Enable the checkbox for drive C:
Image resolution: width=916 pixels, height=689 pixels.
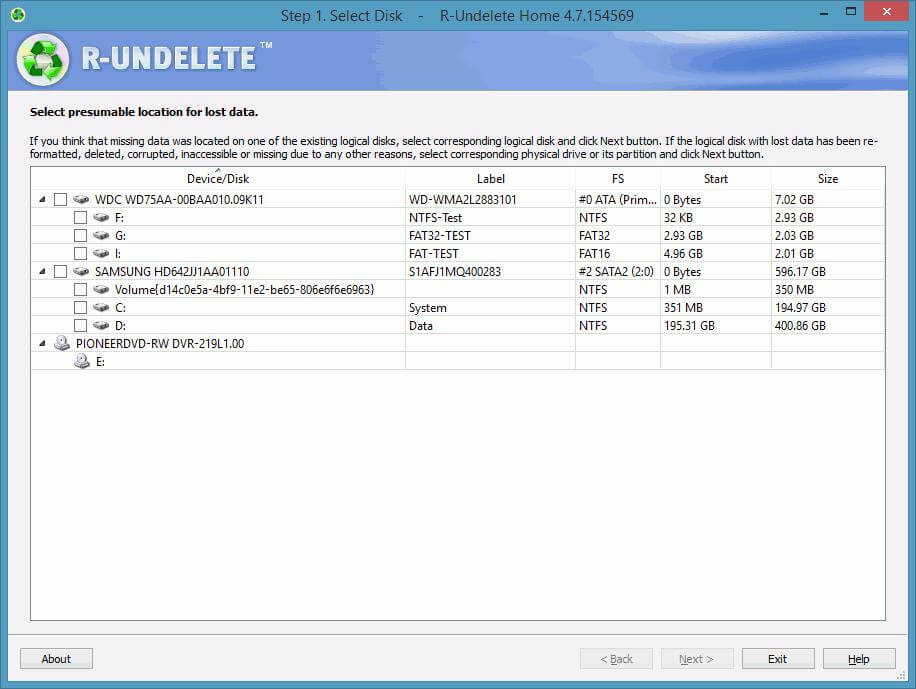81,307
